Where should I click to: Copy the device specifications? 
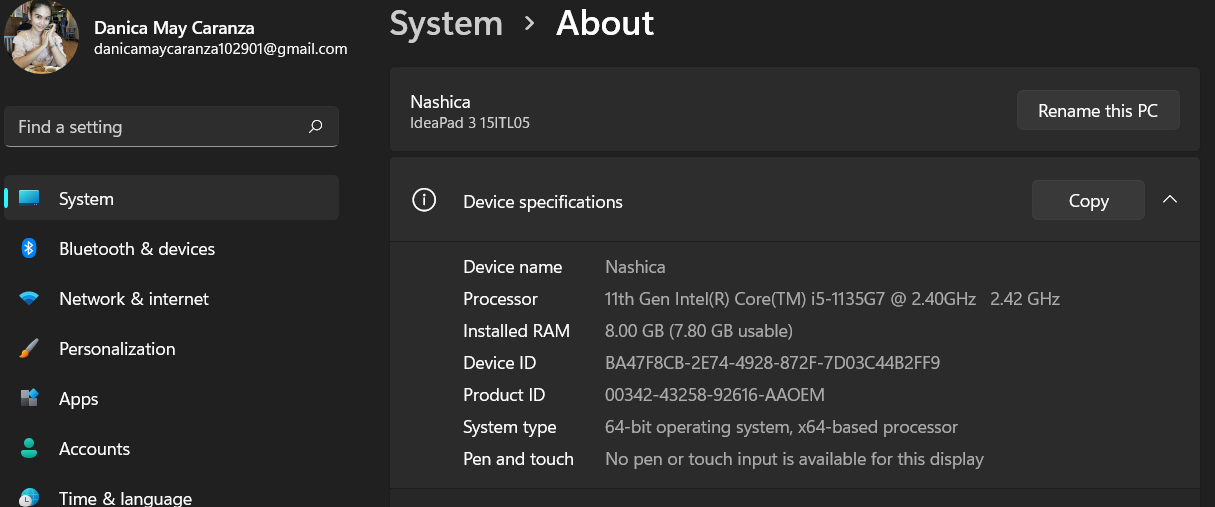1088,201
